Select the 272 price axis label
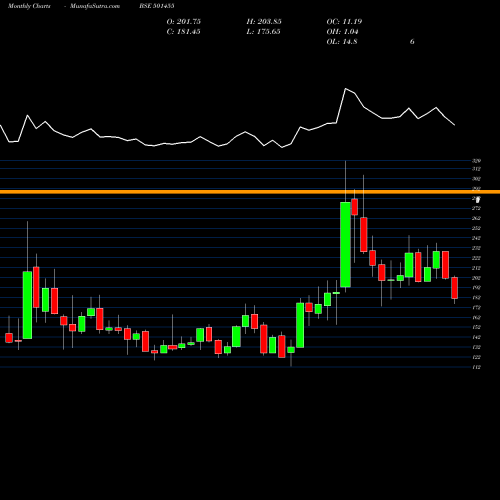 pos(476,208)
